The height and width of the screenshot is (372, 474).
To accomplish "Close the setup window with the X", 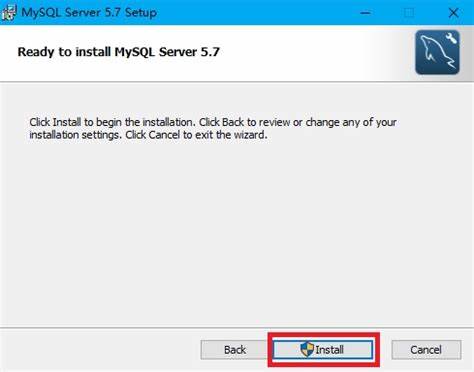I will tap(453, 13).
